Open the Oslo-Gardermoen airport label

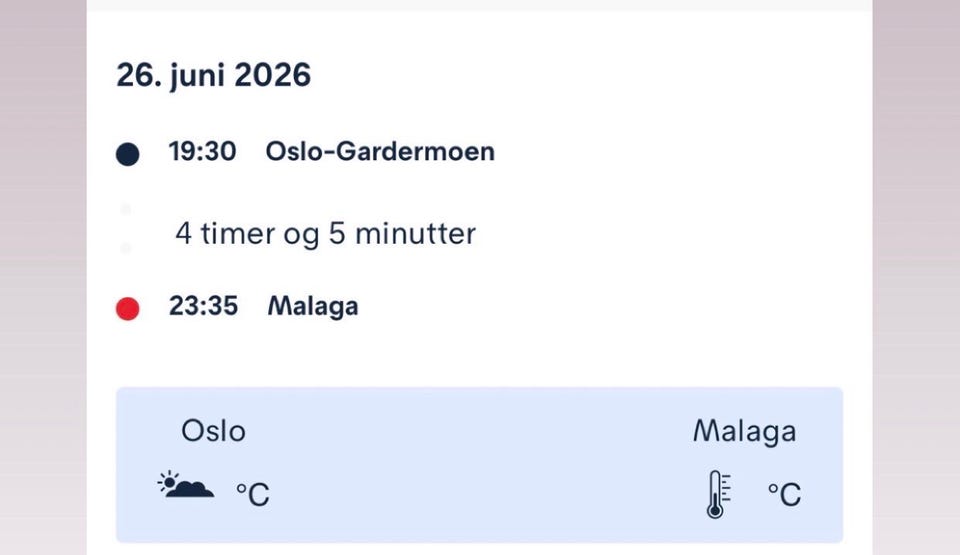380,152
